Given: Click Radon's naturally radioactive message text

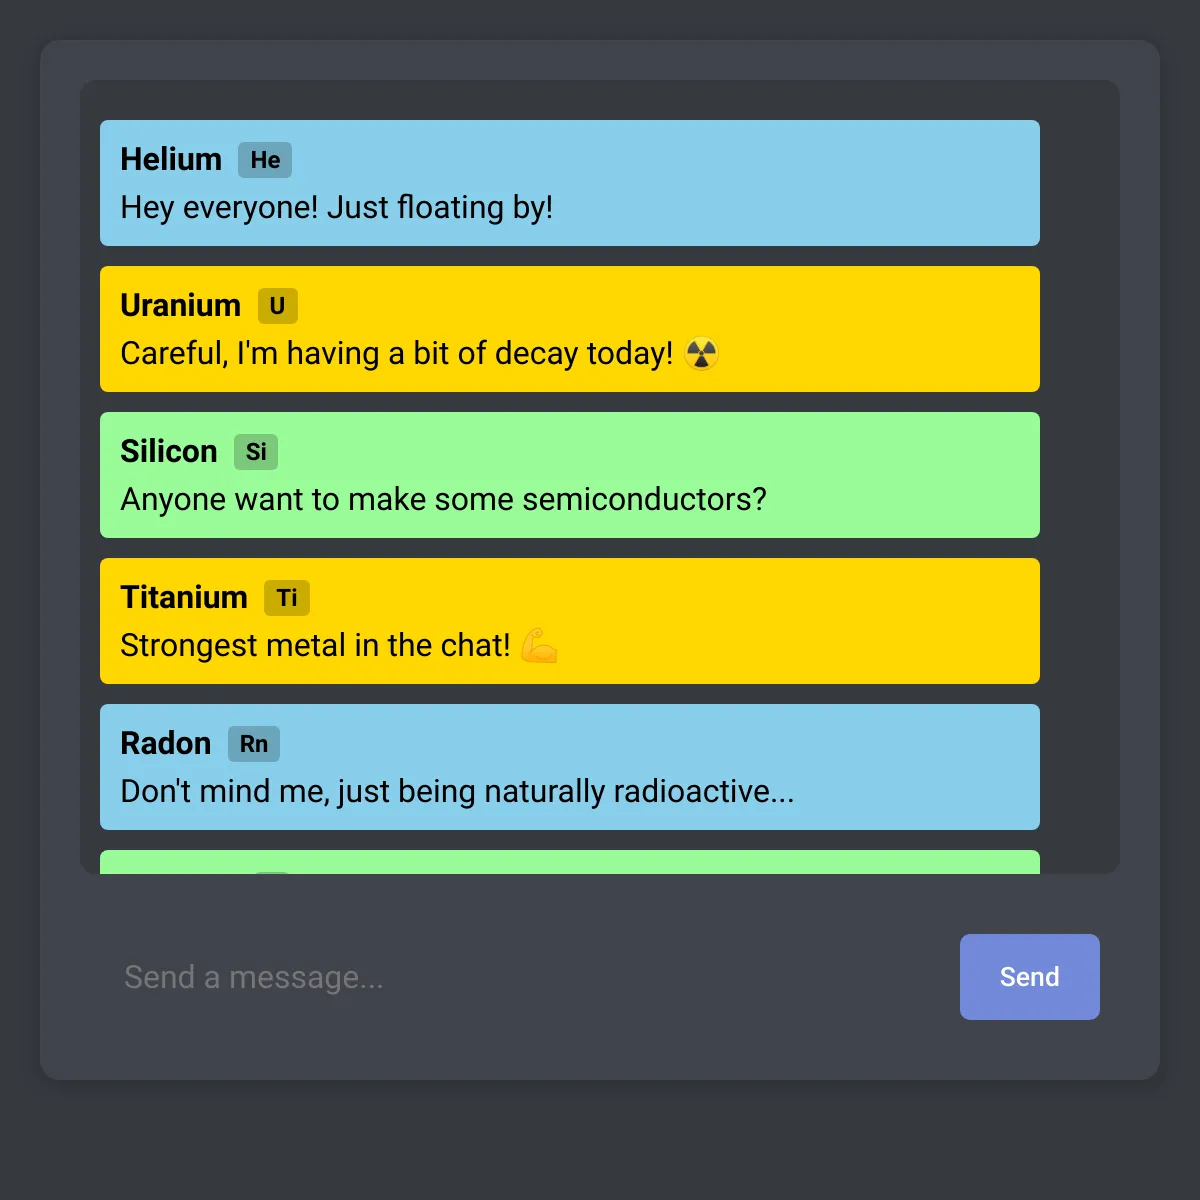Looking at the screenshot, I should tap(458, 792).
